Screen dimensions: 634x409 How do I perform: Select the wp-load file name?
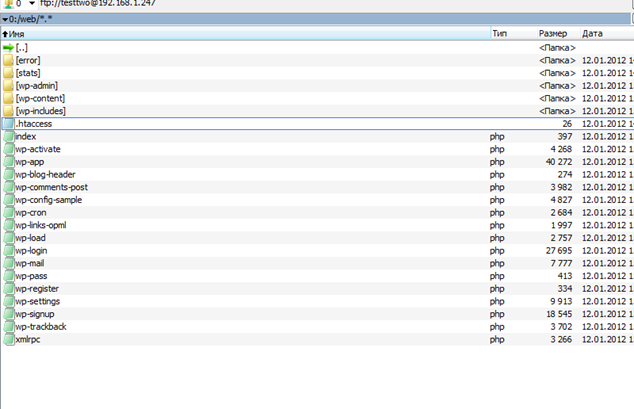(x=30, y=238)
